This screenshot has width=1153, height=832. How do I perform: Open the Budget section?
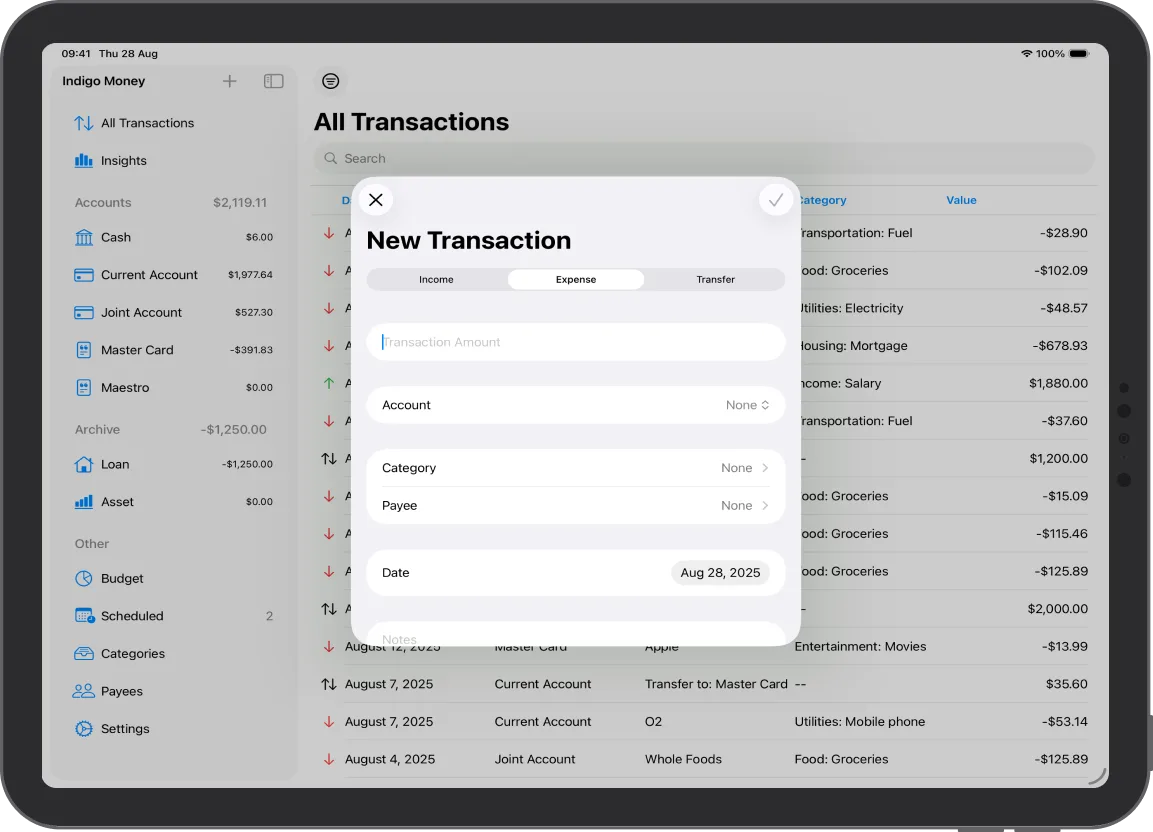(x=121, y=578)
